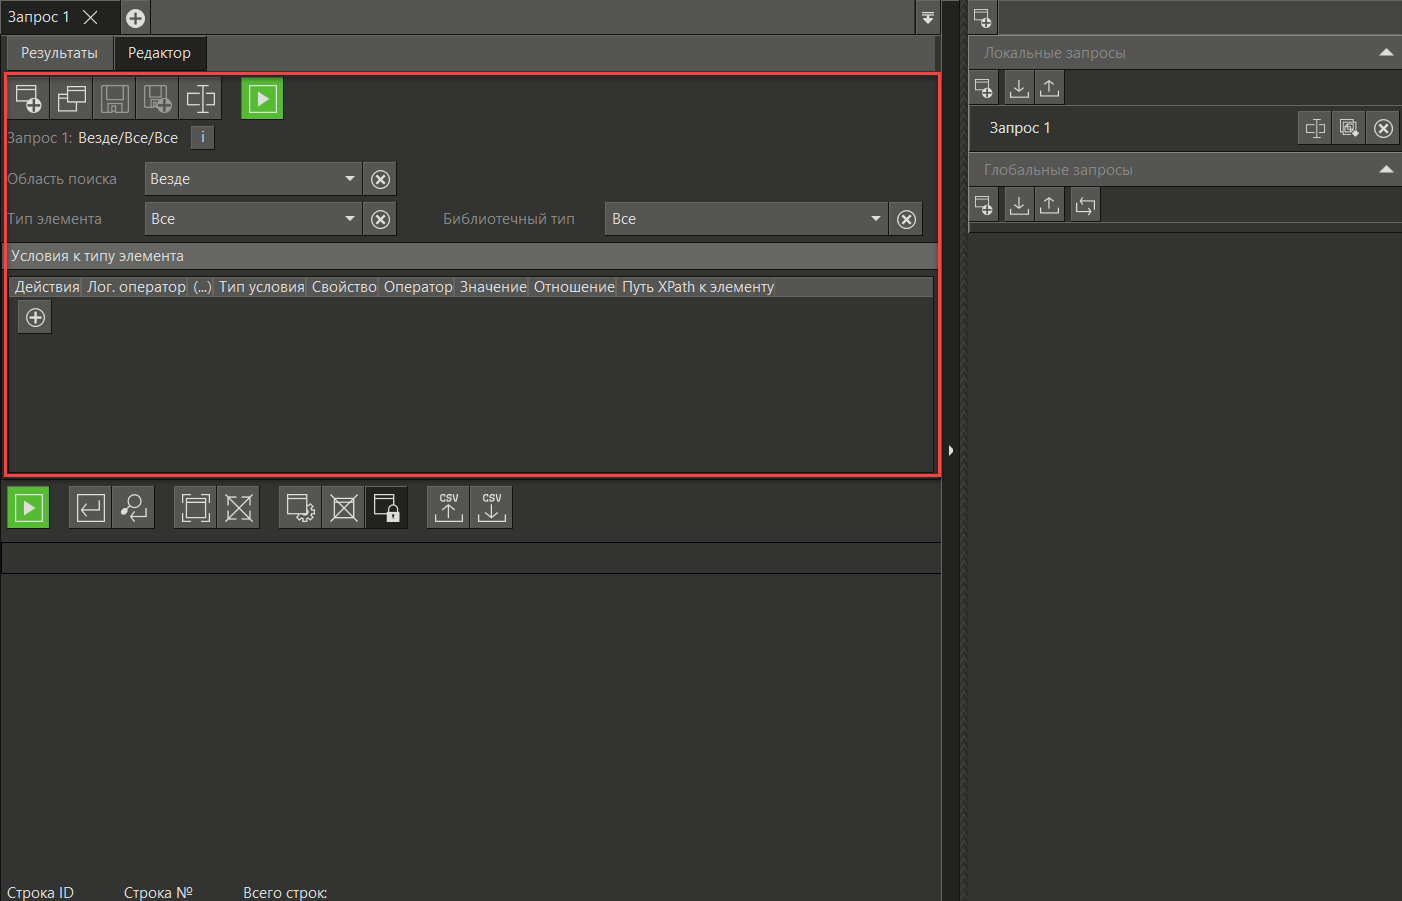1402x901 pixels.
Task: Click the new query icon in editor toolbar
Action: (28, 99)
